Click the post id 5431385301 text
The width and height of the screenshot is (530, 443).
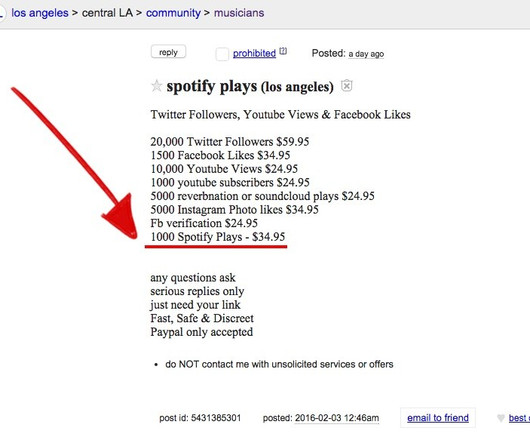(x=200, y=418)
